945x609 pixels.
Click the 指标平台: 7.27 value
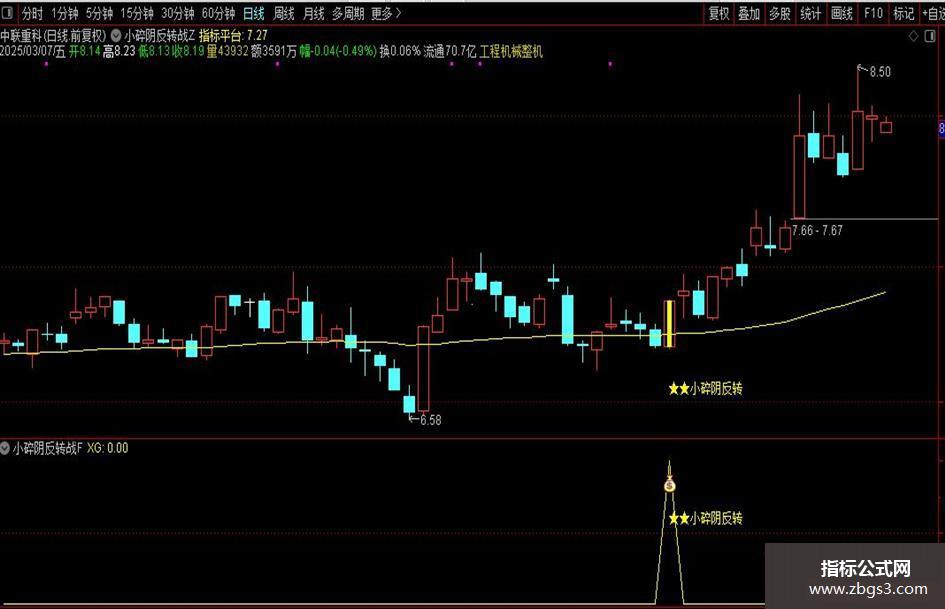(x=233, y=36)
